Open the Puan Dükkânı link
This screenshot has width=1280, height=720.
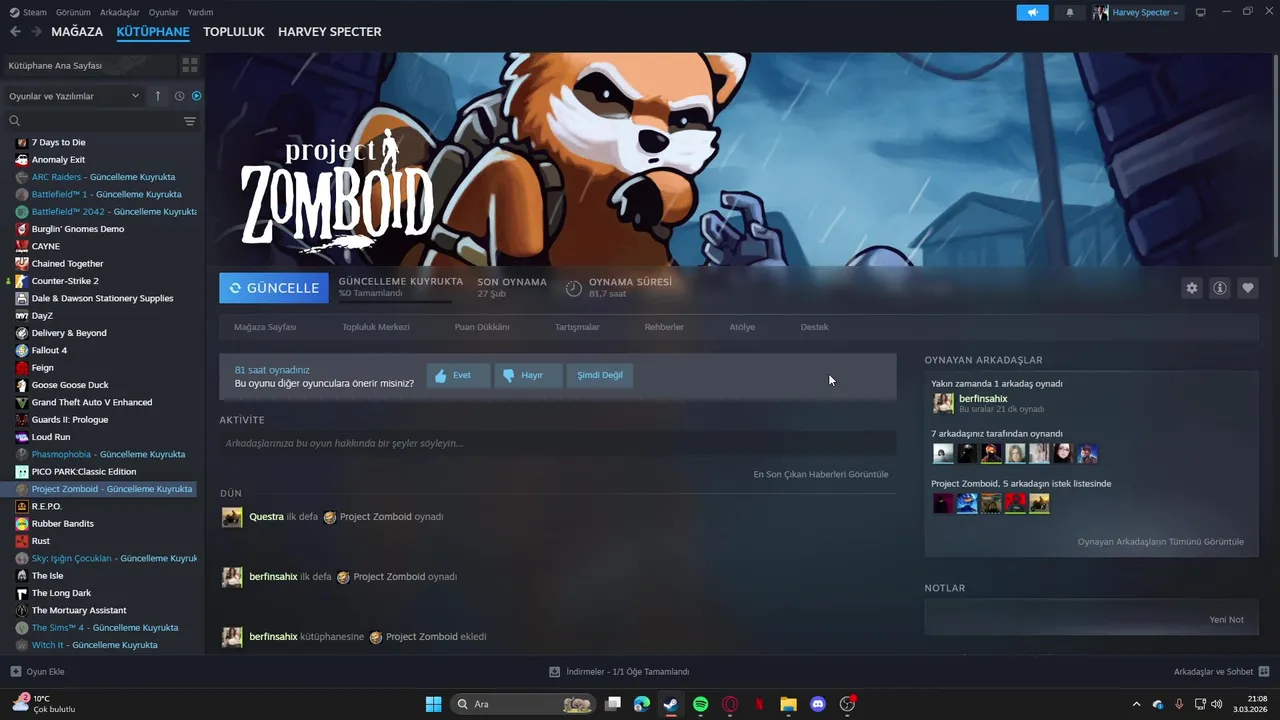coord(482,327)
